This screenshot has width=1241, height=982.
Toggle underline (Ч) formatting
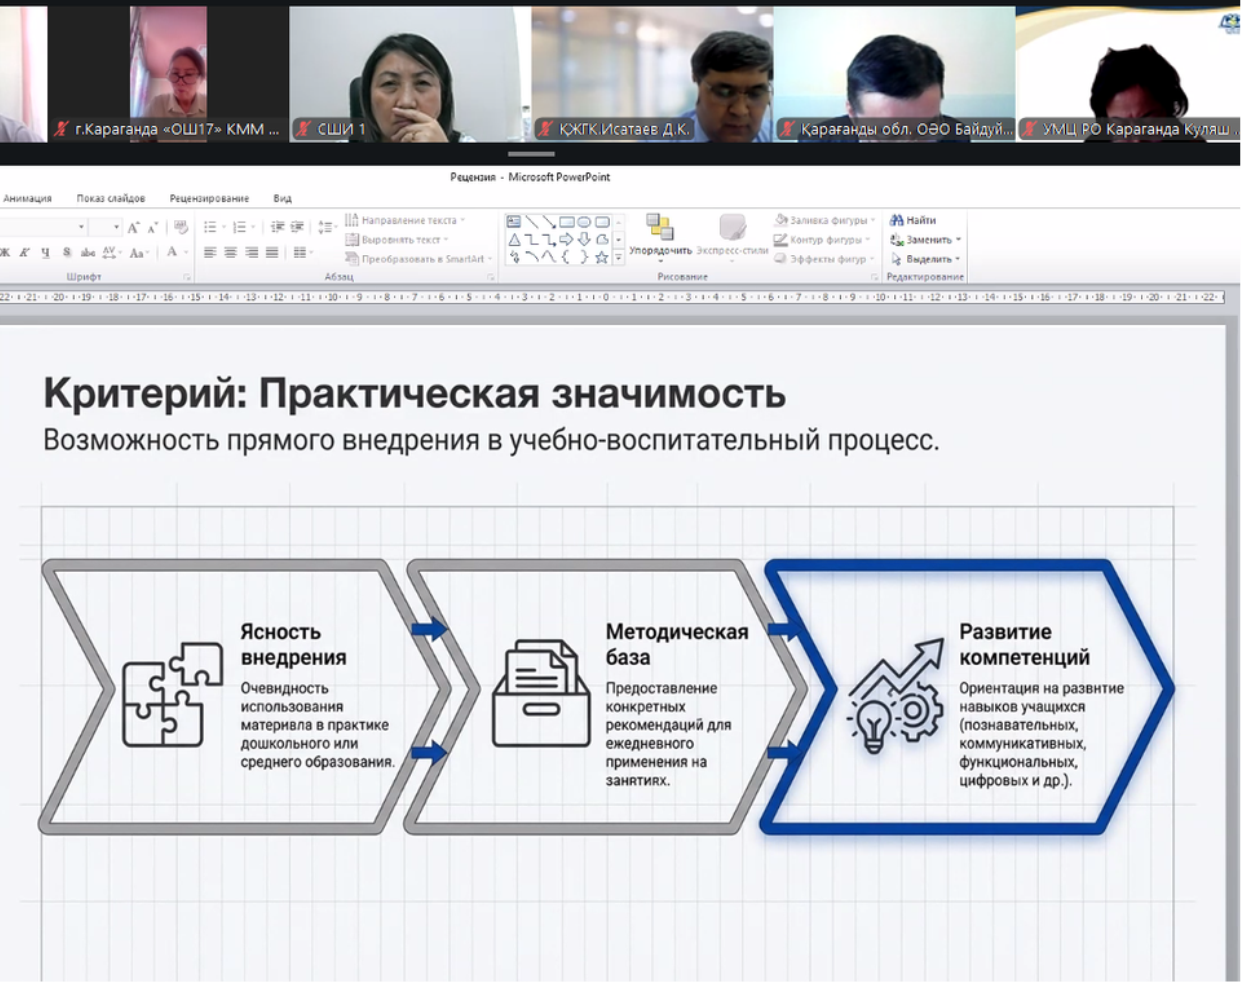pos(46,253)
